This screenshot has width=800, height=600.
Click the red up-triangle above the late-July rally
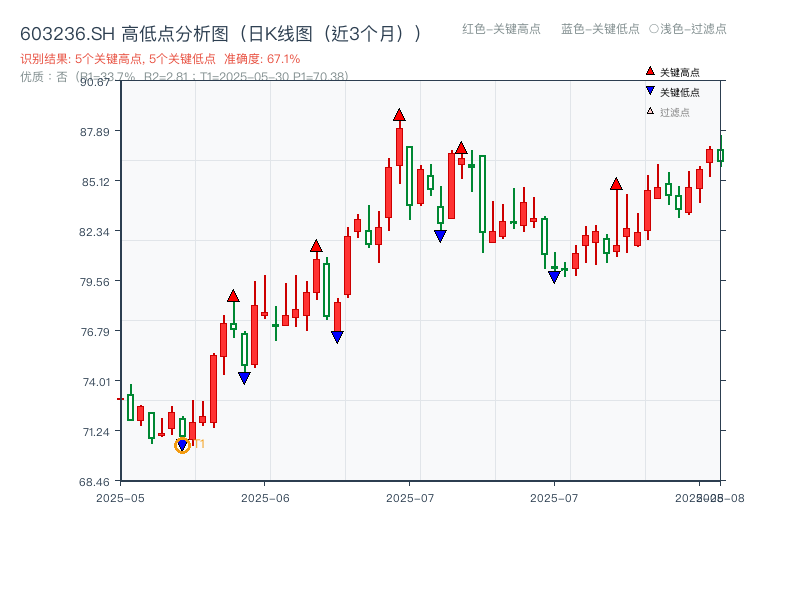click(x=616, y=184)
